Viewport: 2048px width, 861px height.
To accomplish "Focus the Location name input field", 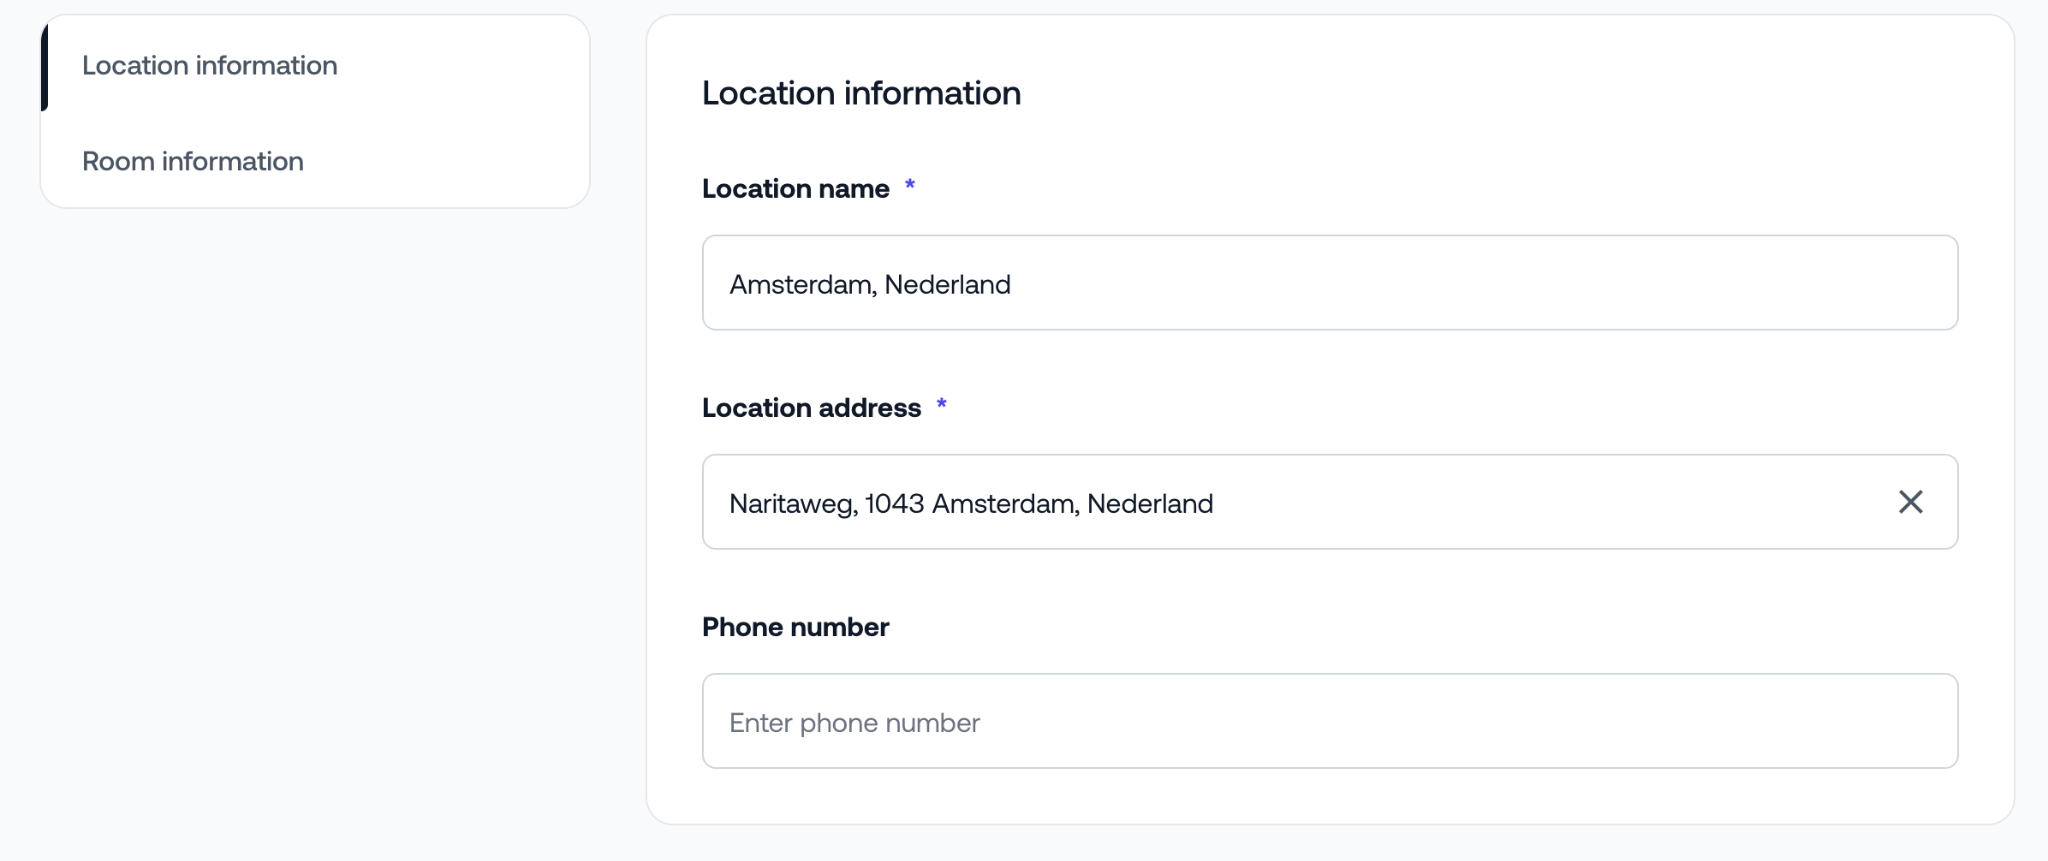I will (x=1329, y=283).
